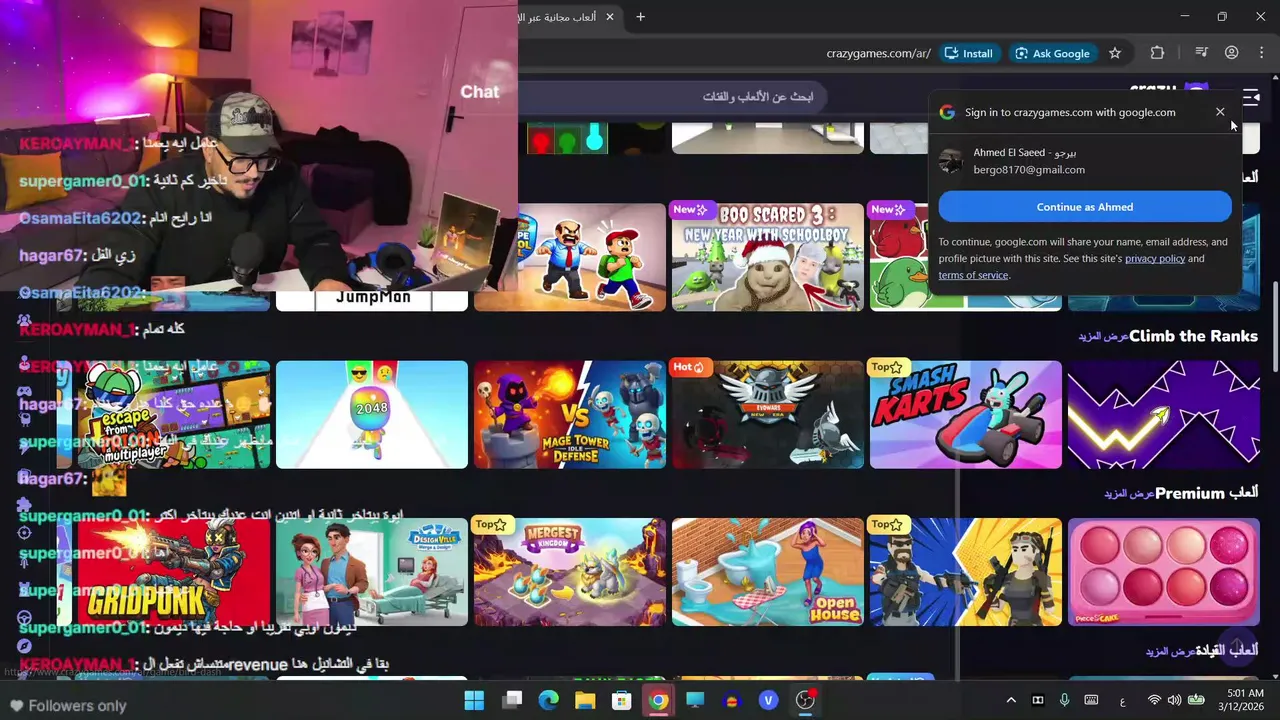Open Microsoft Store from the taskbar

pyautogui.click(x=621, y=700)
